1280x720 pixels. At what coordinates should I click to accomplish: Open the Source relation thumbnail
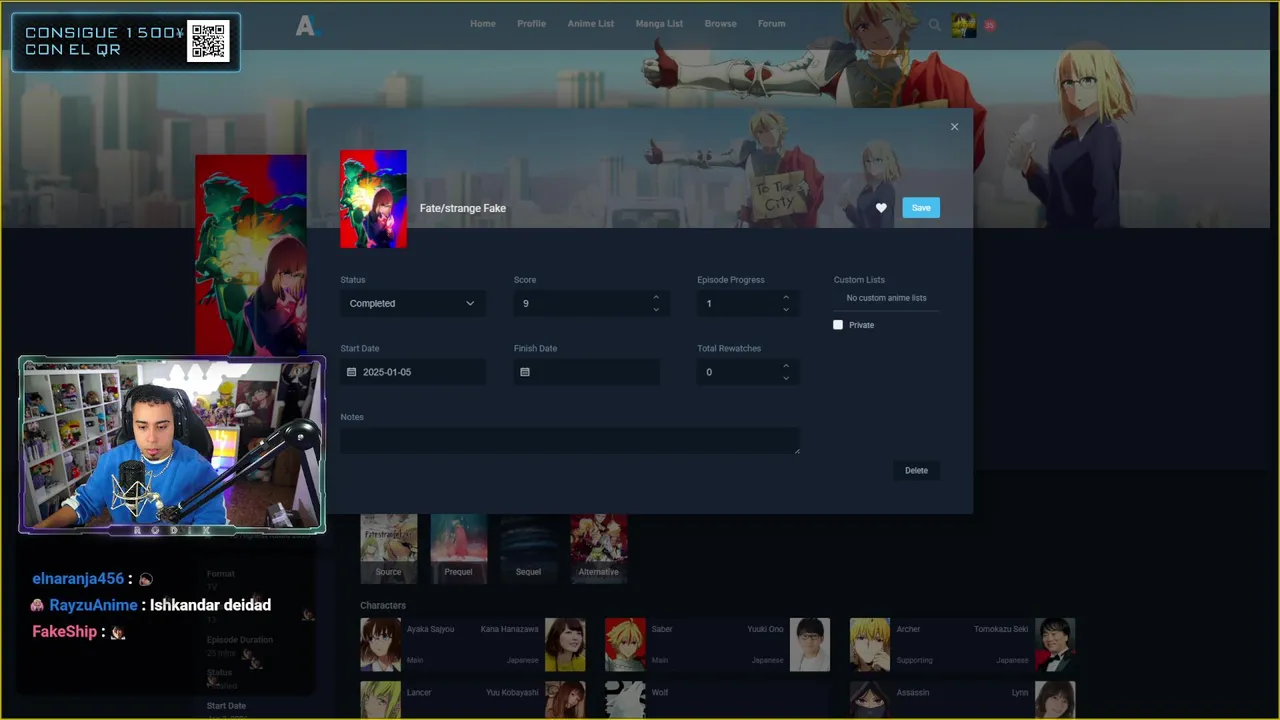(388, 547)
